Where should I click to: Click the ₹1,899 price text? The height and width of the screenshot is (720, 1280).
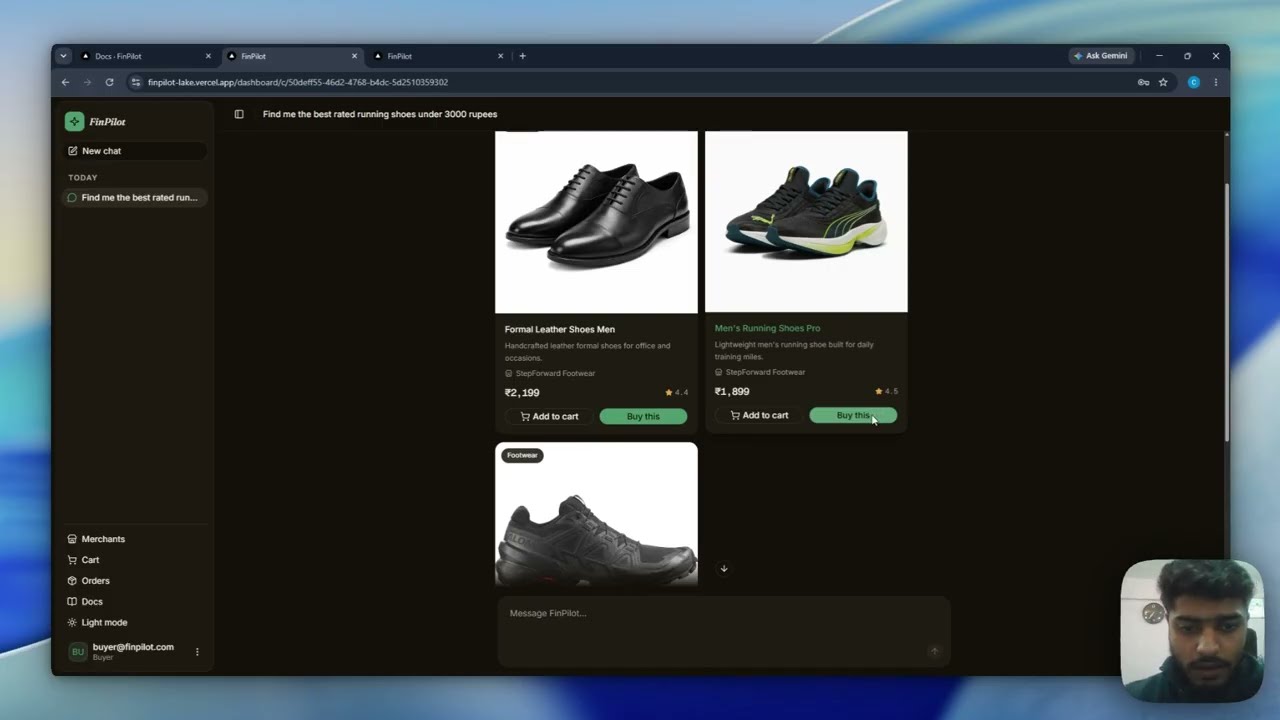point(732,392)
